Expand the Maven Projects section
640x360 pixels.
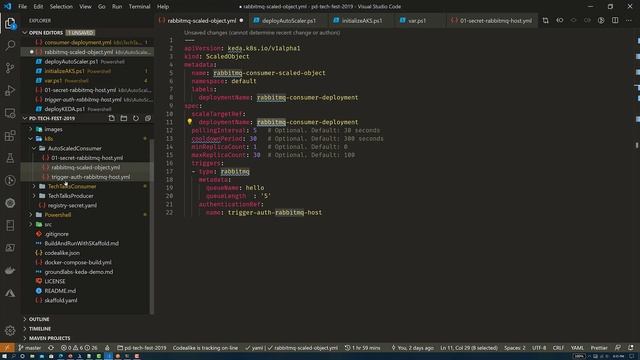[49, 338]
